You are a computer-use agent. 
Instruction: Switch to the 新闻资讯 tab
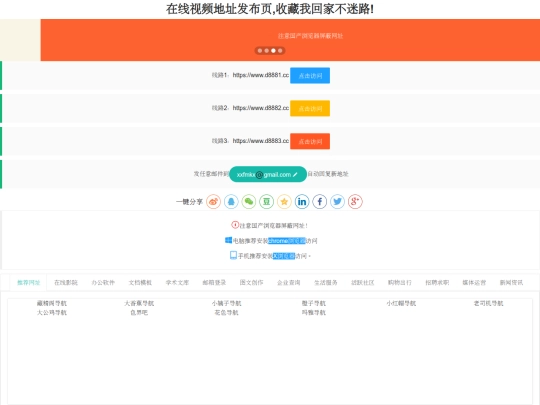(x=511, y=283)
